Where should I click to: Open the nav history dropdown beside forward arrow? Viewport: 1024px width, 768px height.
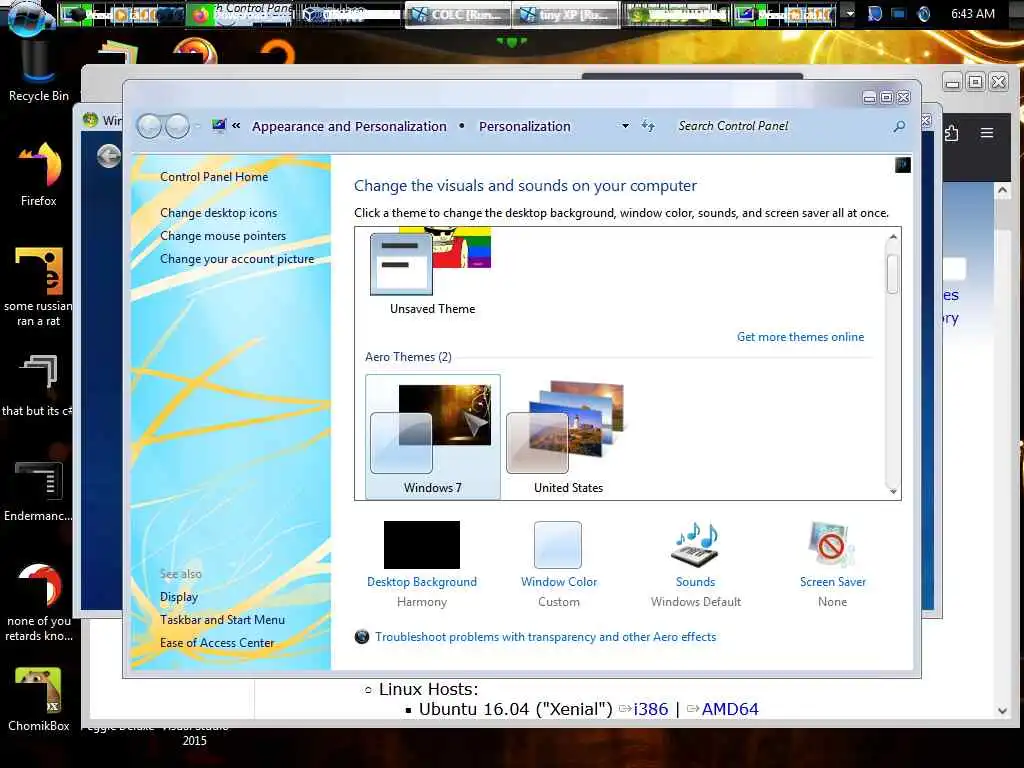197,125
